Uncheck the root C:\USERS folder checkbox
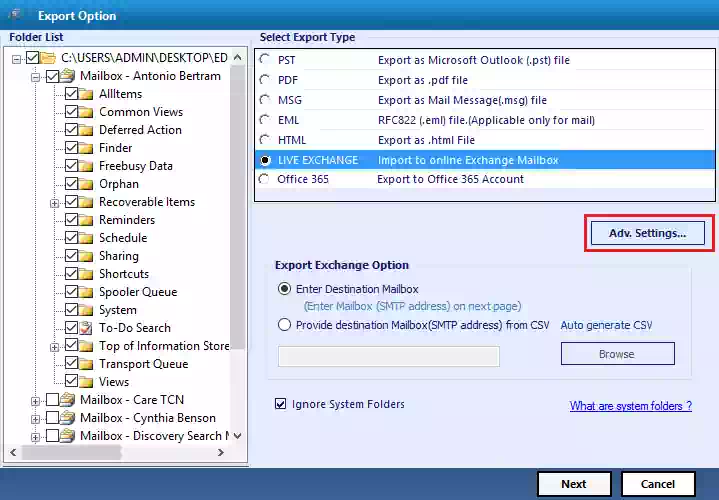 click(x=33, y=57)
